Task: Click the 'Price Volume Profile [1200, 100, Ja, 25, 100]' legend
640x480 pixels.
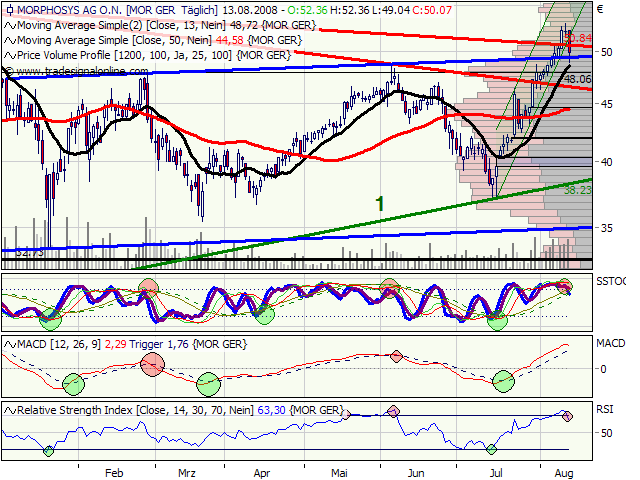Action: pos(124,56)
